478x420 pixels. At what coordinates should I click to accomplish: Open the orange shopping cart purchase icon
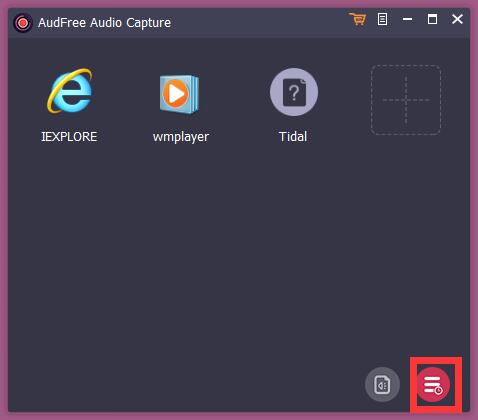click(x=358, y=19)
